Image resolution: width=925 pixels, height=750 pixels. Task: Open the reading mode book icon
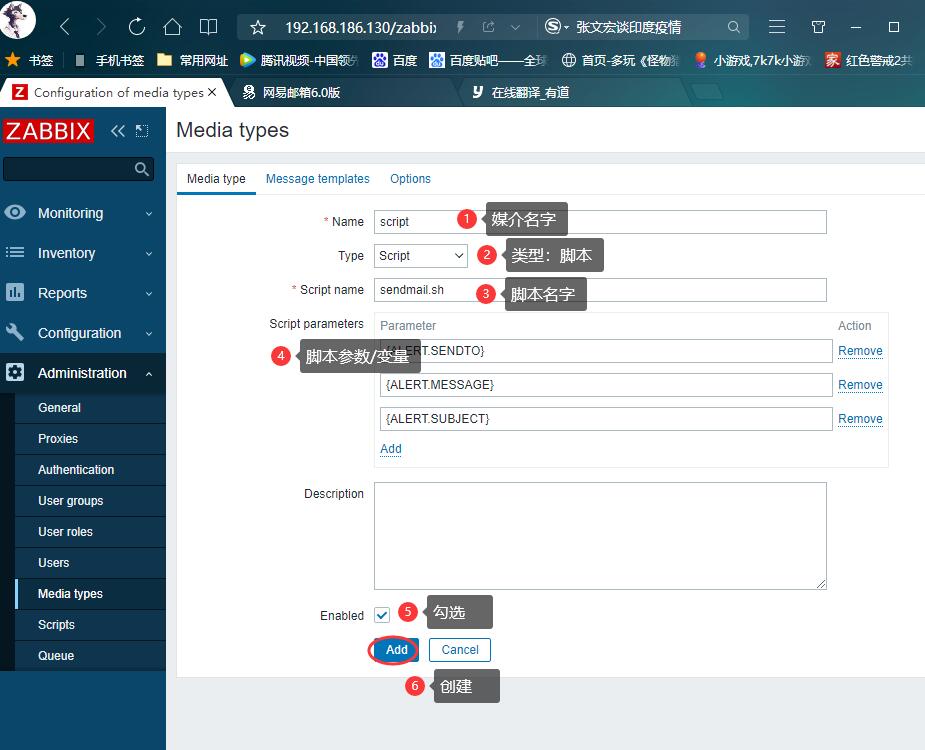(x=208, y=27)
